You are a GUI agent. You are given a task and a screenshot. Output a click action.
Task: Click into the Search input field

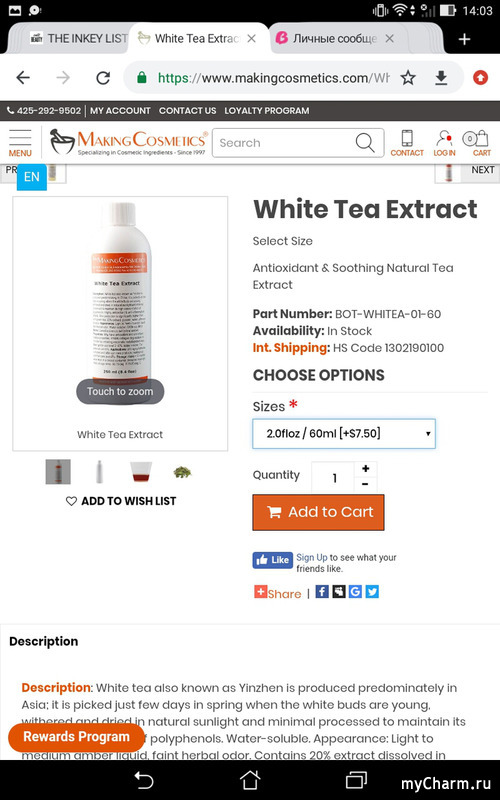[x=283, y=143]
